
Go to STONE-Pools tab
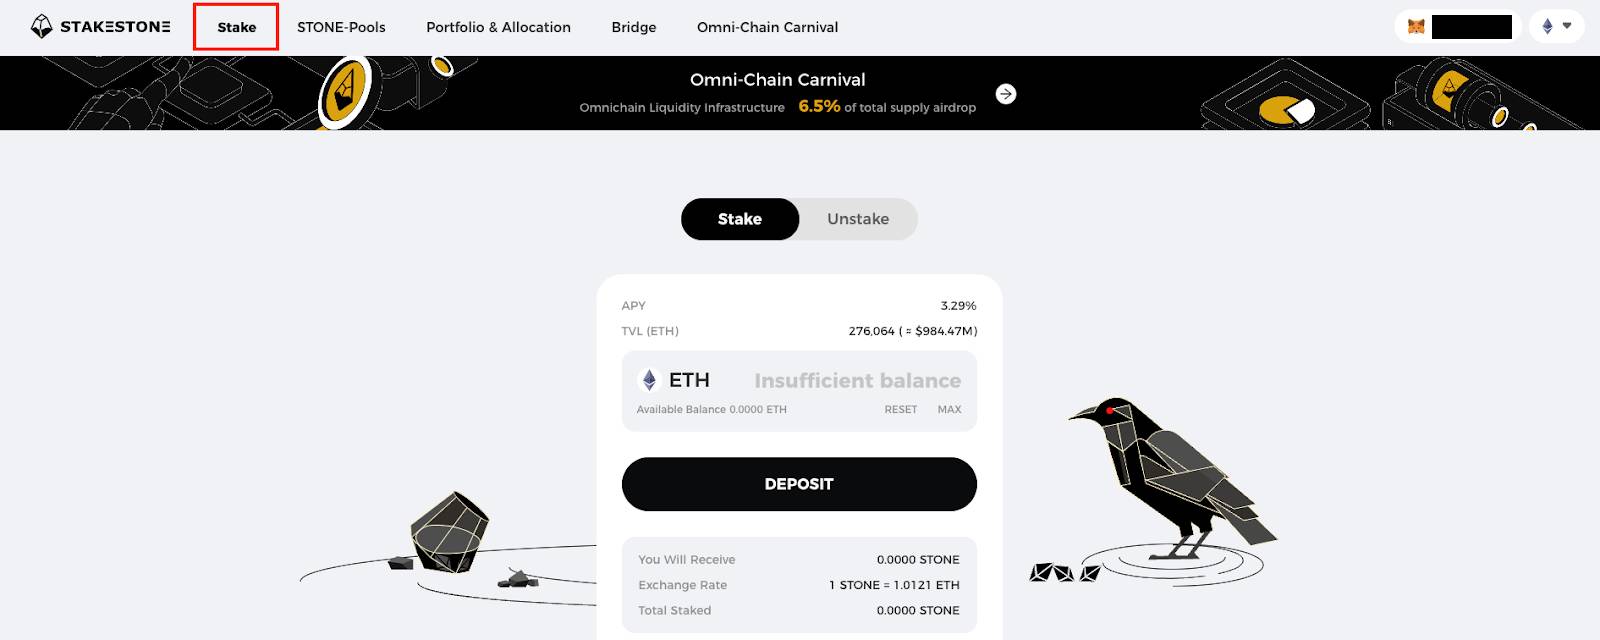pos(341,27)
